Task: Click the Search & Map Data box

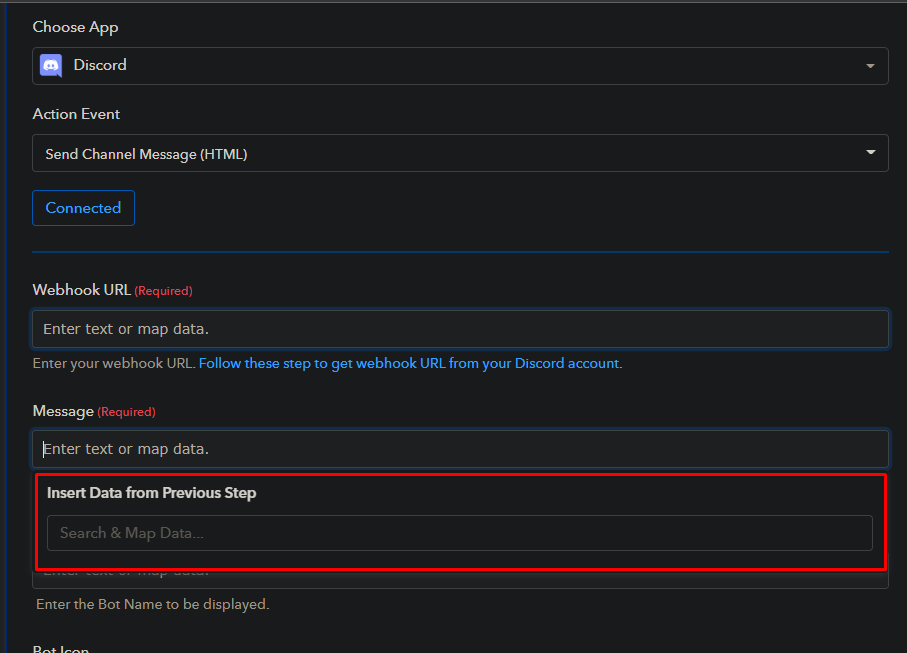Action: (x=459, y=533)
